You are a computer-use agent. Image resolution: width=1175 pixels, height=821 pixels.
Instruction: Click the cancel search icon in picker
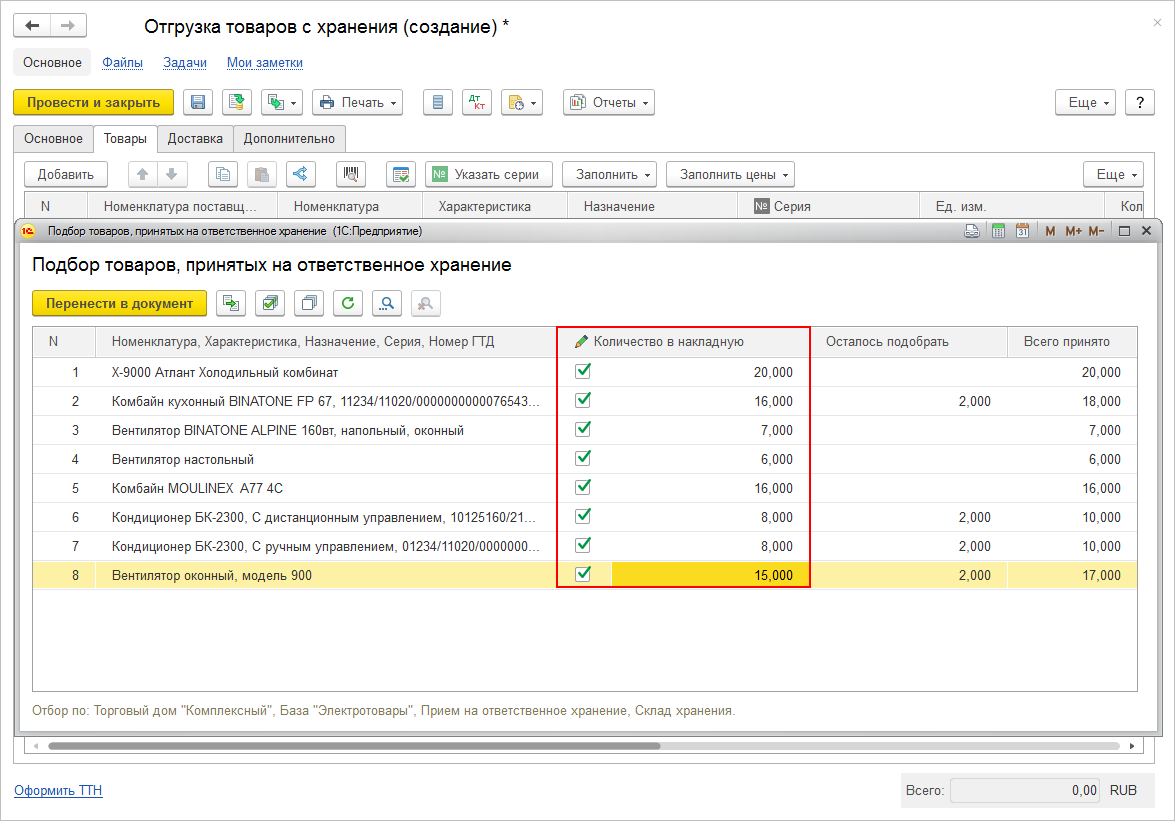click(426, 303)
